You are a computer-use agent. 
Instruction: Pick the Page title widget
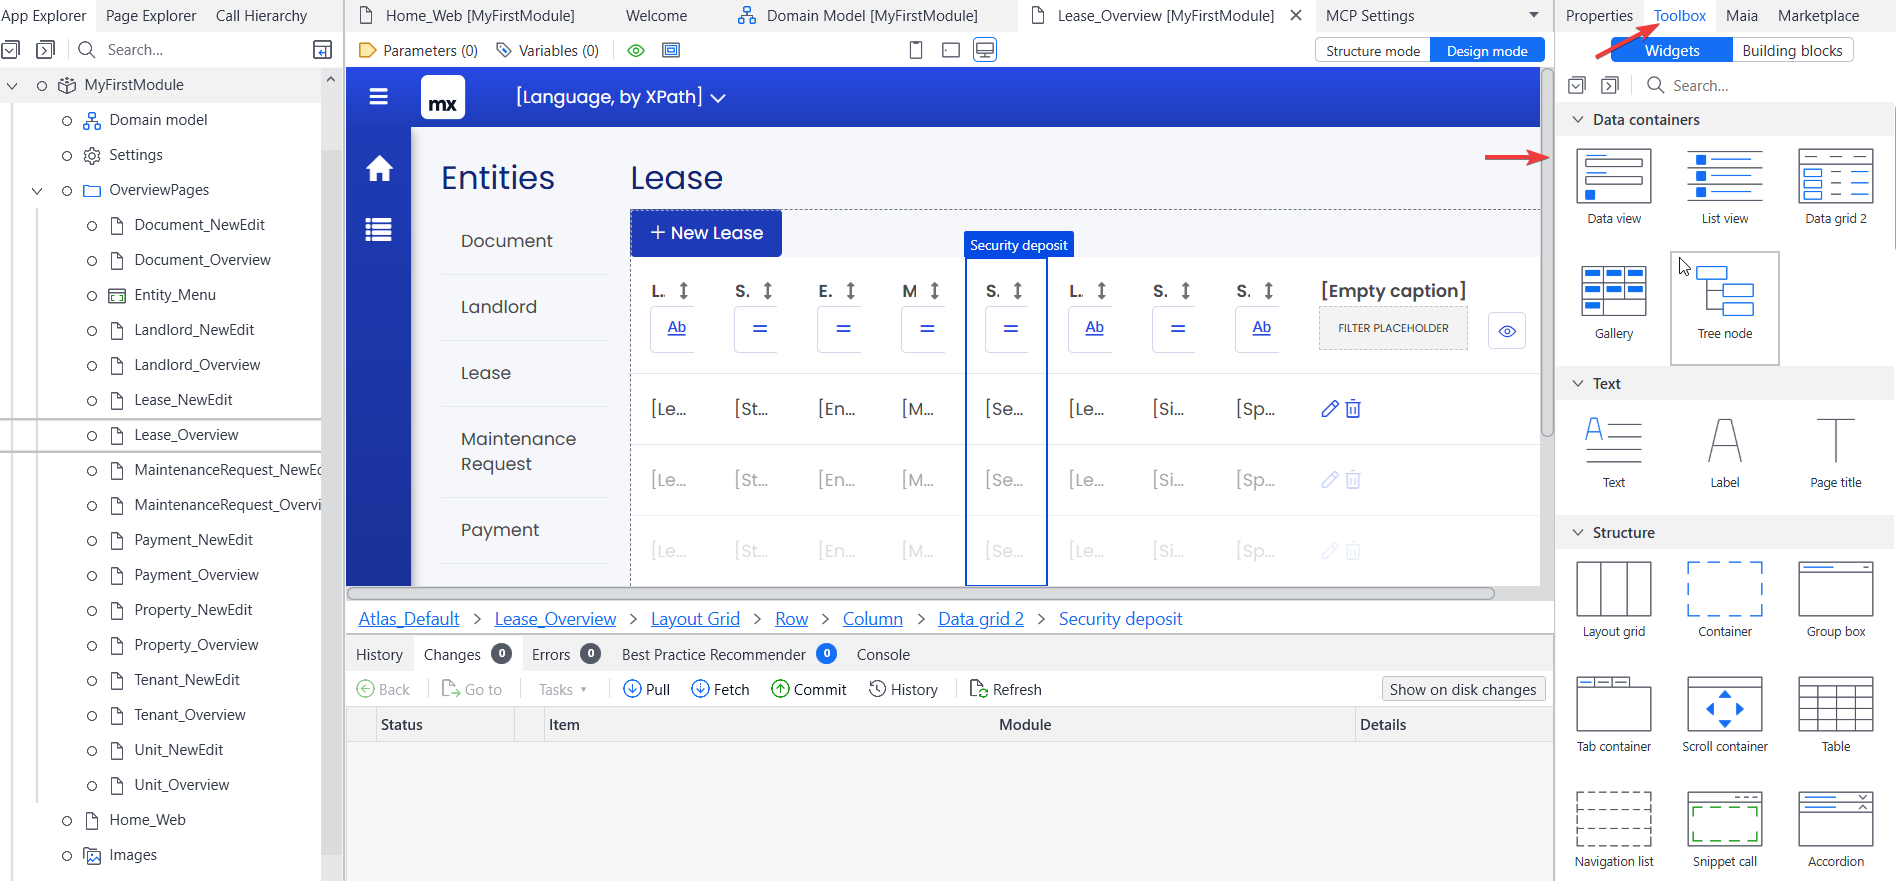click(x=1835, y=452)
